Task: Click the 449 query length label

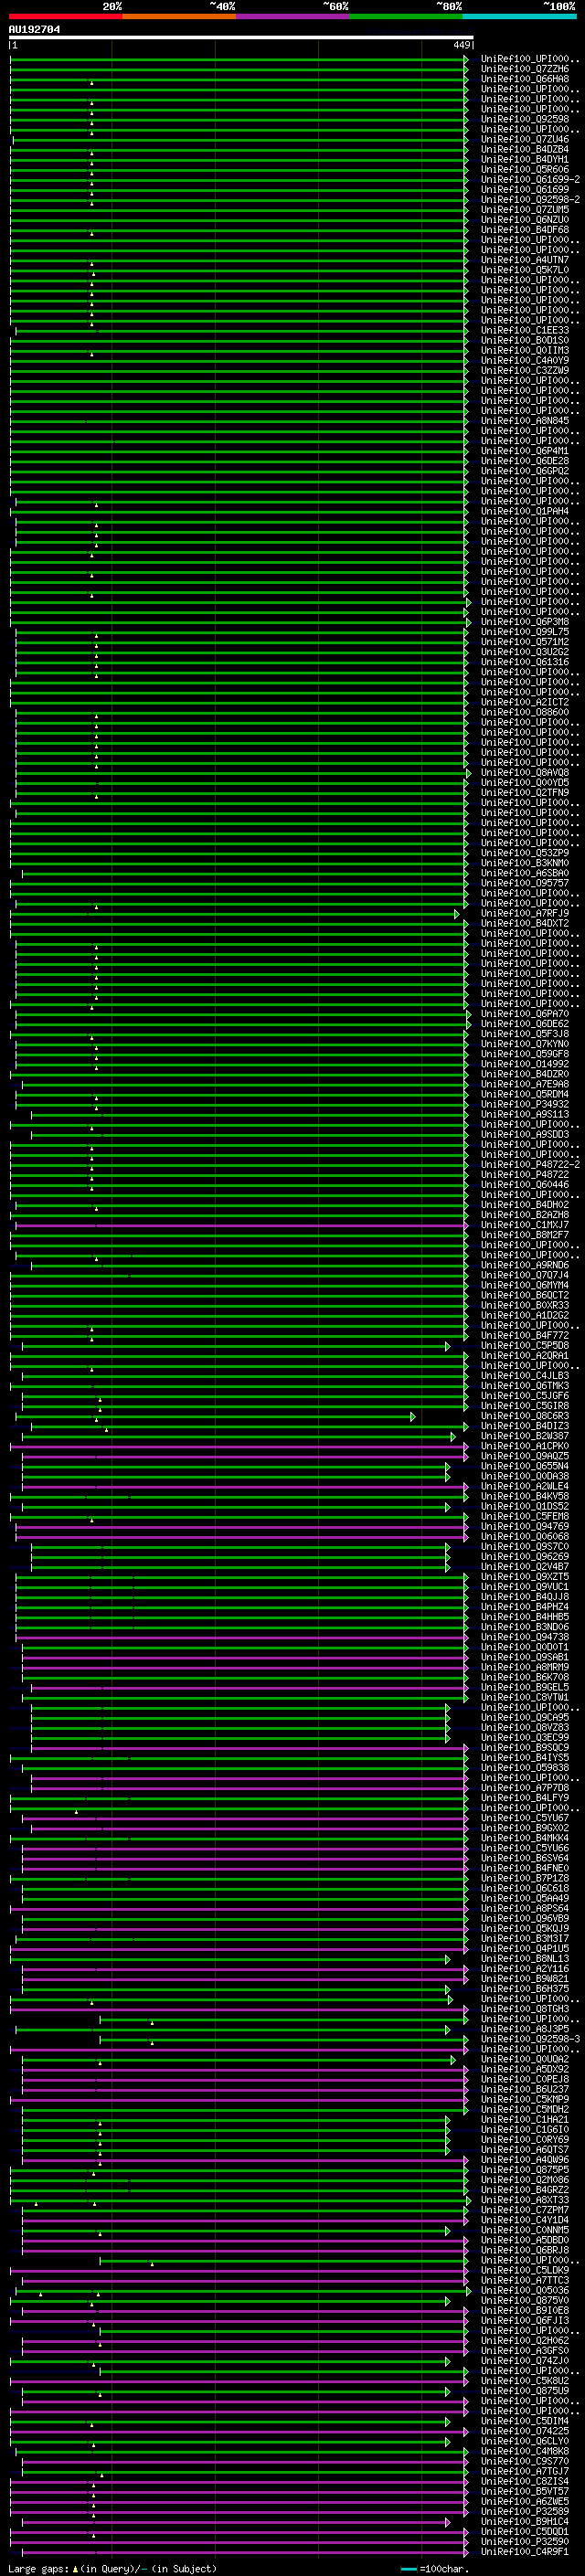Action: click(x=462, y=45)
